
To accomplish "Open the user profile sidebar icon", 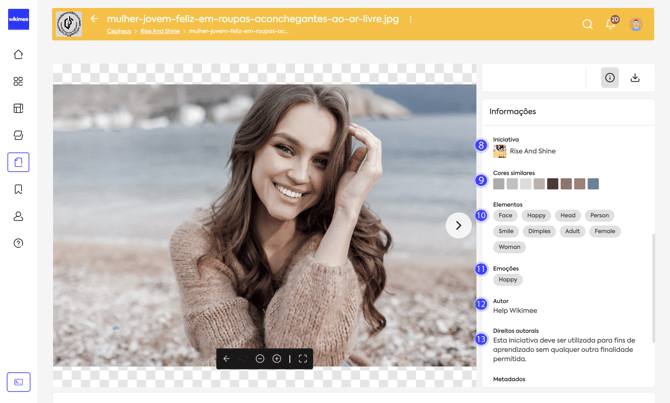I will 18,216.
